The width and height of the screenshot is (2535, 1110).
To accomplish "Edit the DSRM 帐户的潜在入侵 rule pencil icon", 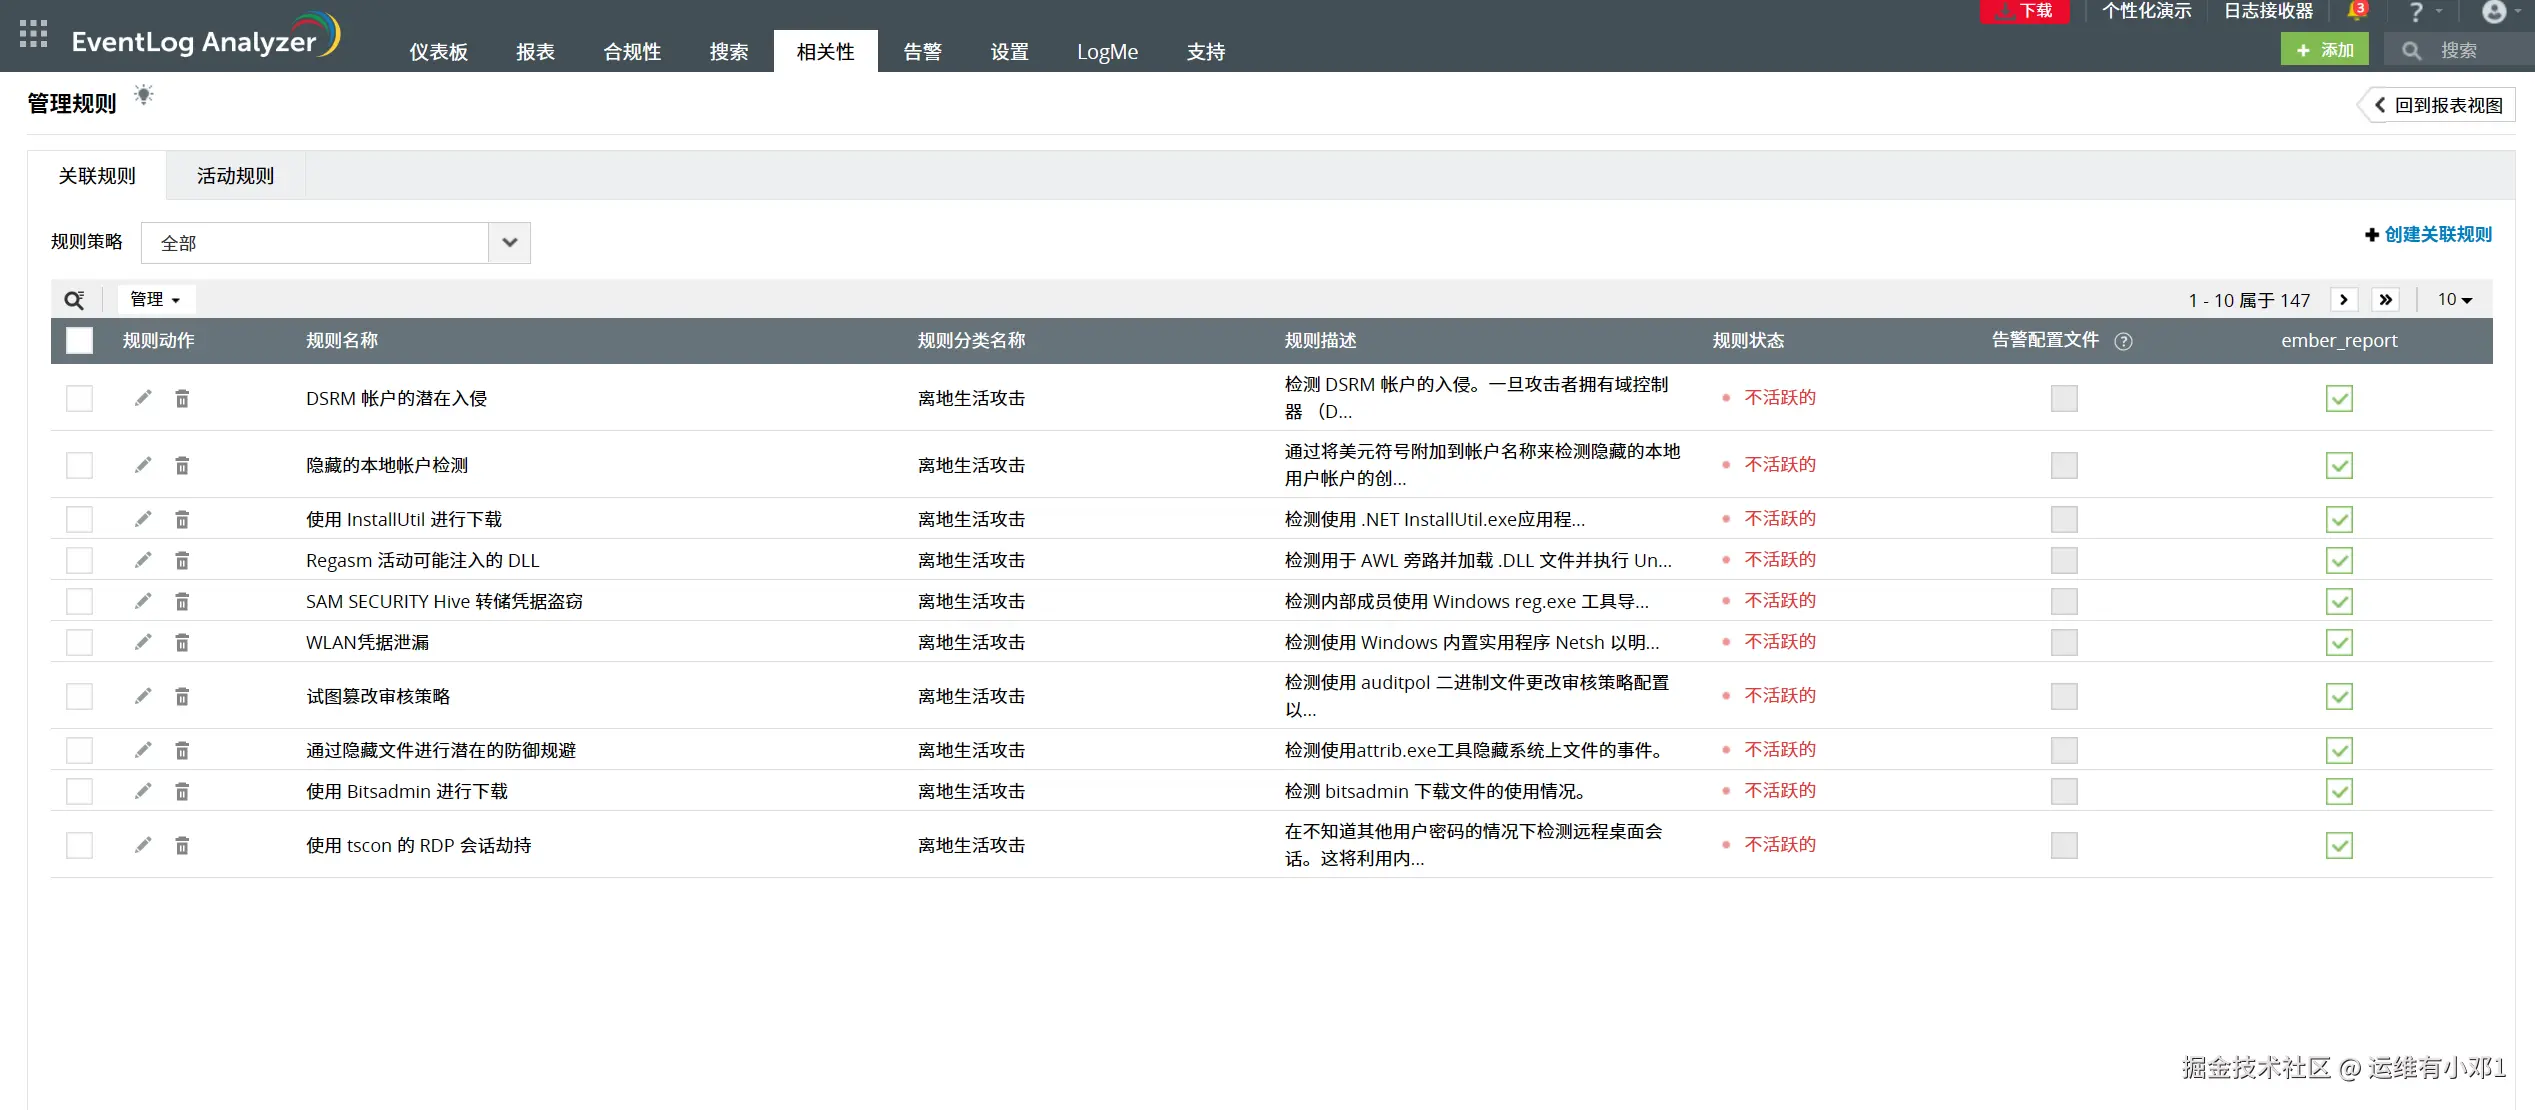I will 143,398.
